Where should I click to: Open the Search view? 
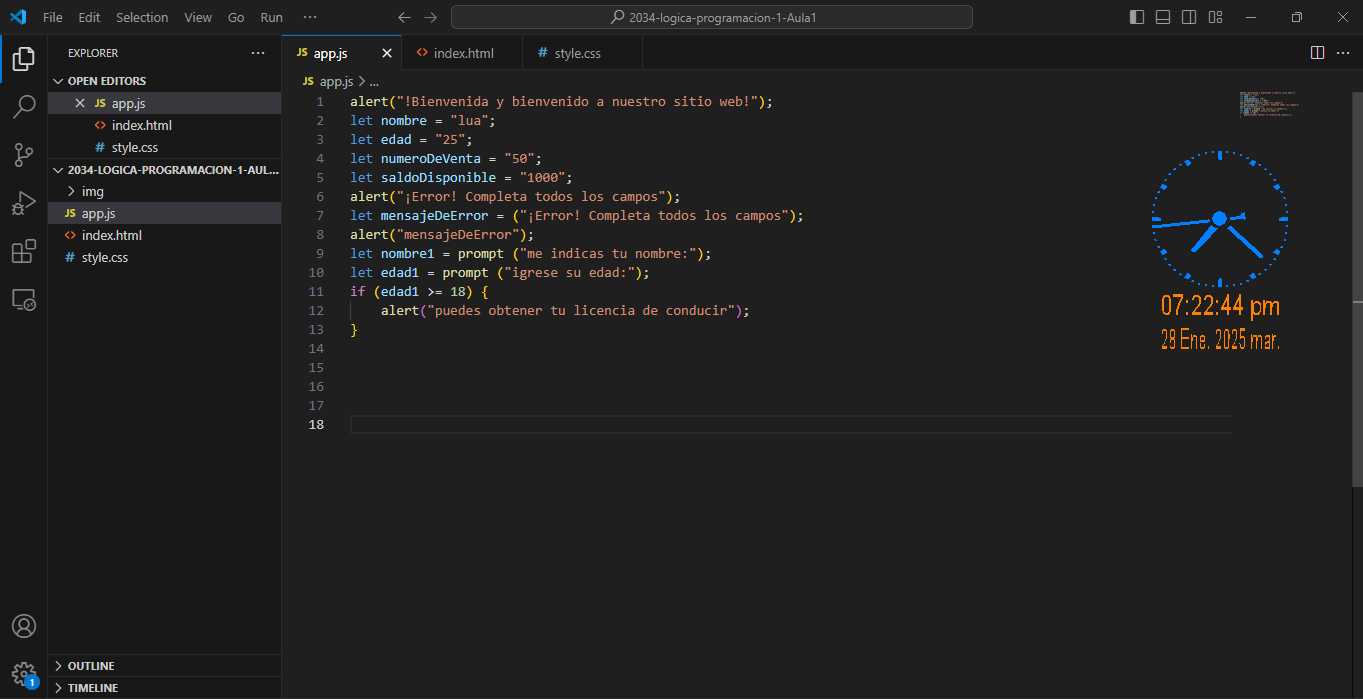click(x=23, y=107)
